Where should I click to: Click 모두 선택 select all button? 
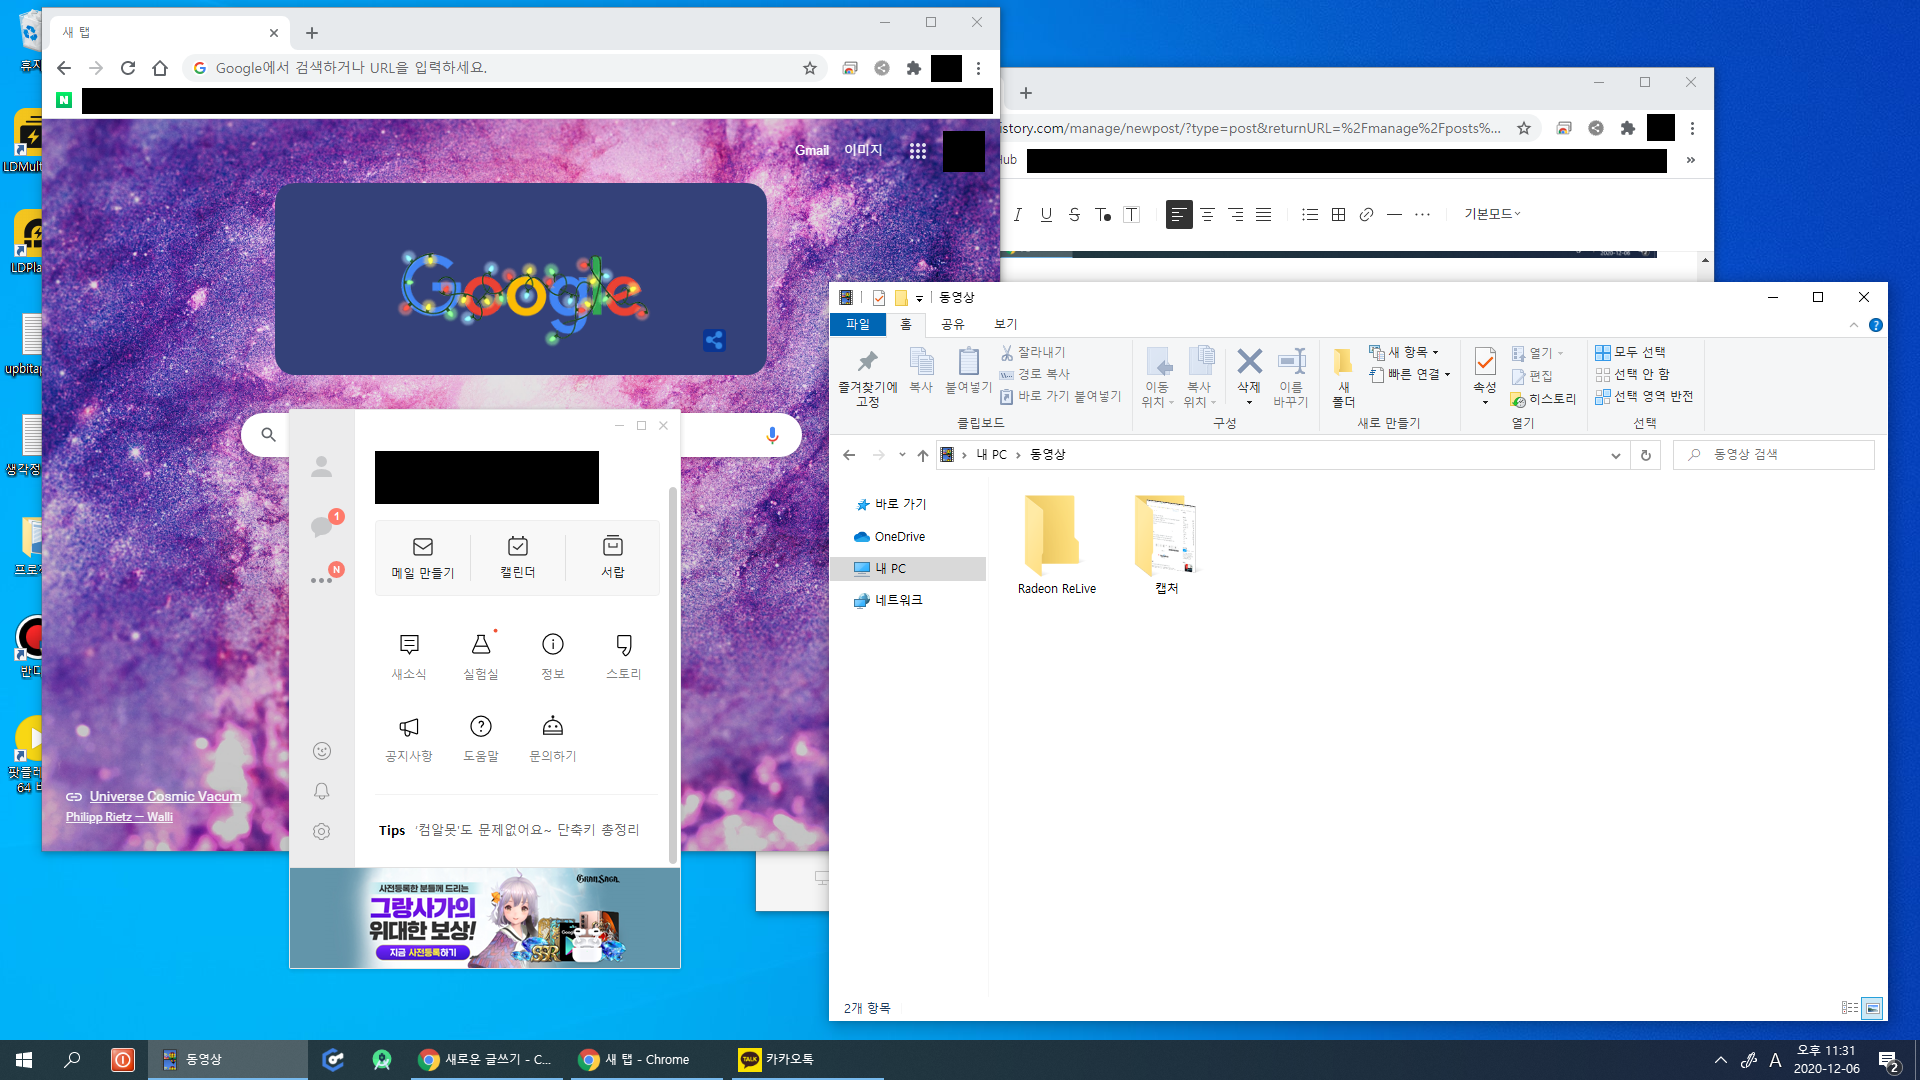1630,352
